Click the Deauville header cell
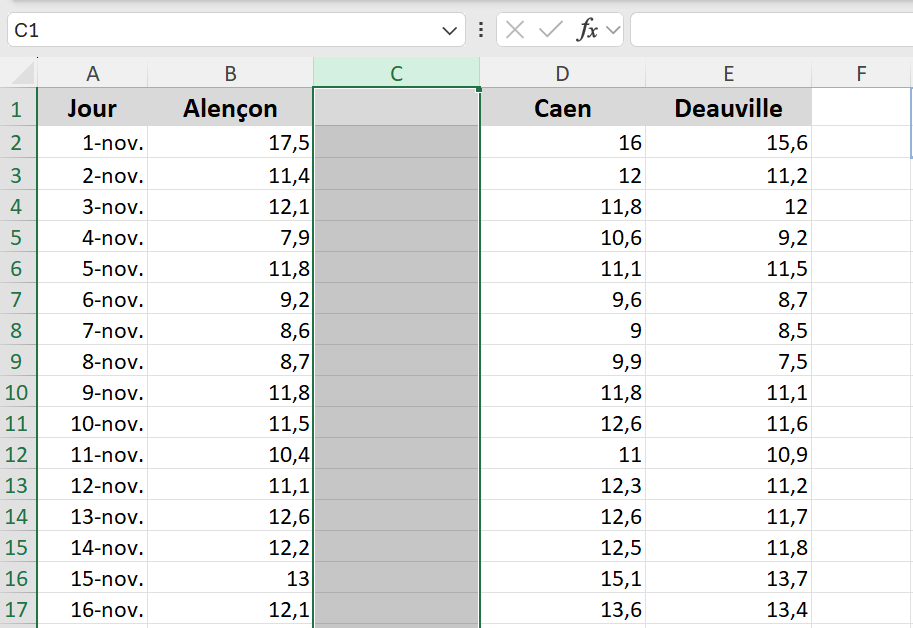Image resolution: width=913 pixels, height=628 pixels. pos(728,108)
